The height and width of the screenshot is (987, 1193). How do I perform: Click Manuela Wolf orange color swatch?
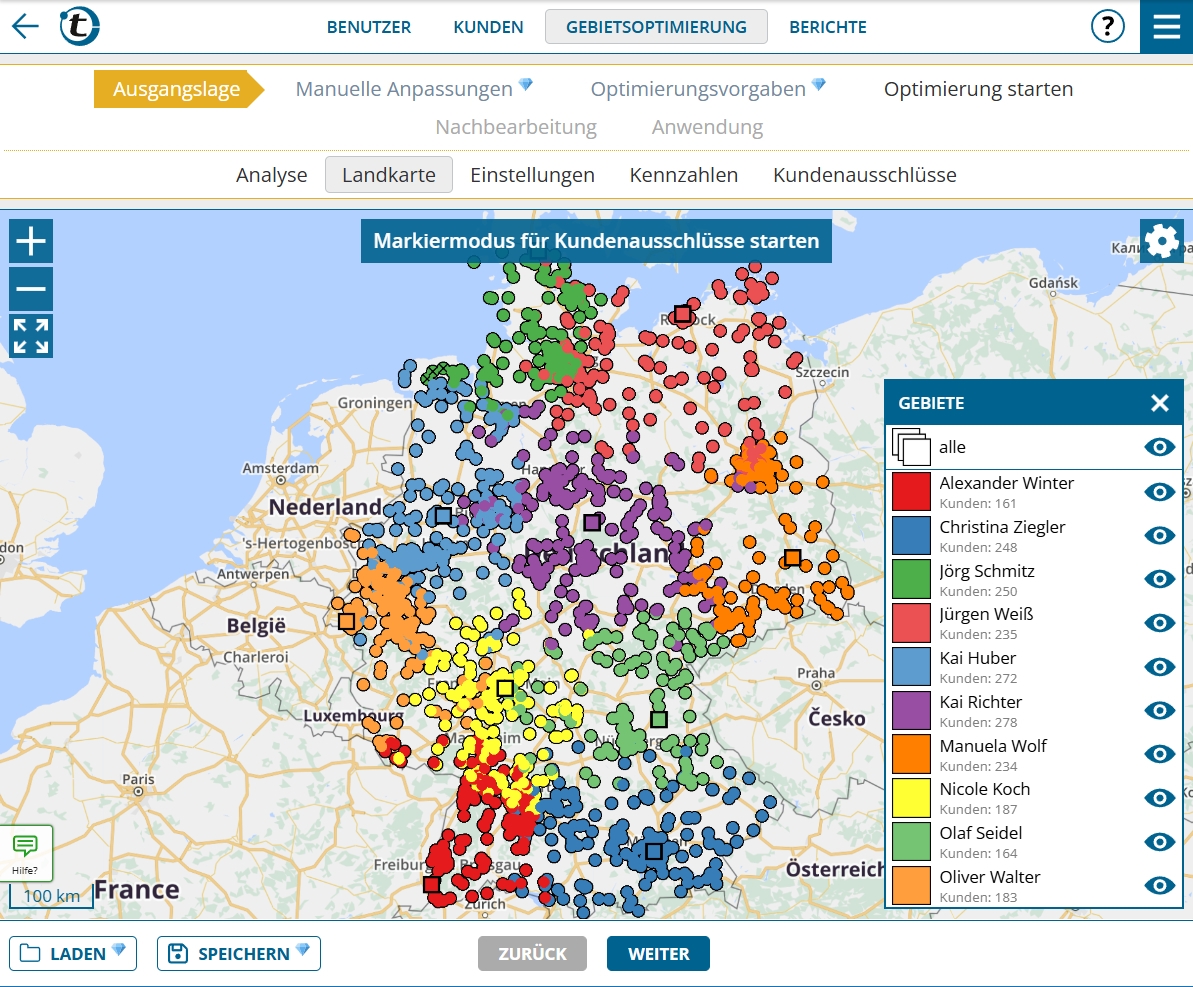pyautogui.click(x=911, y=753)
